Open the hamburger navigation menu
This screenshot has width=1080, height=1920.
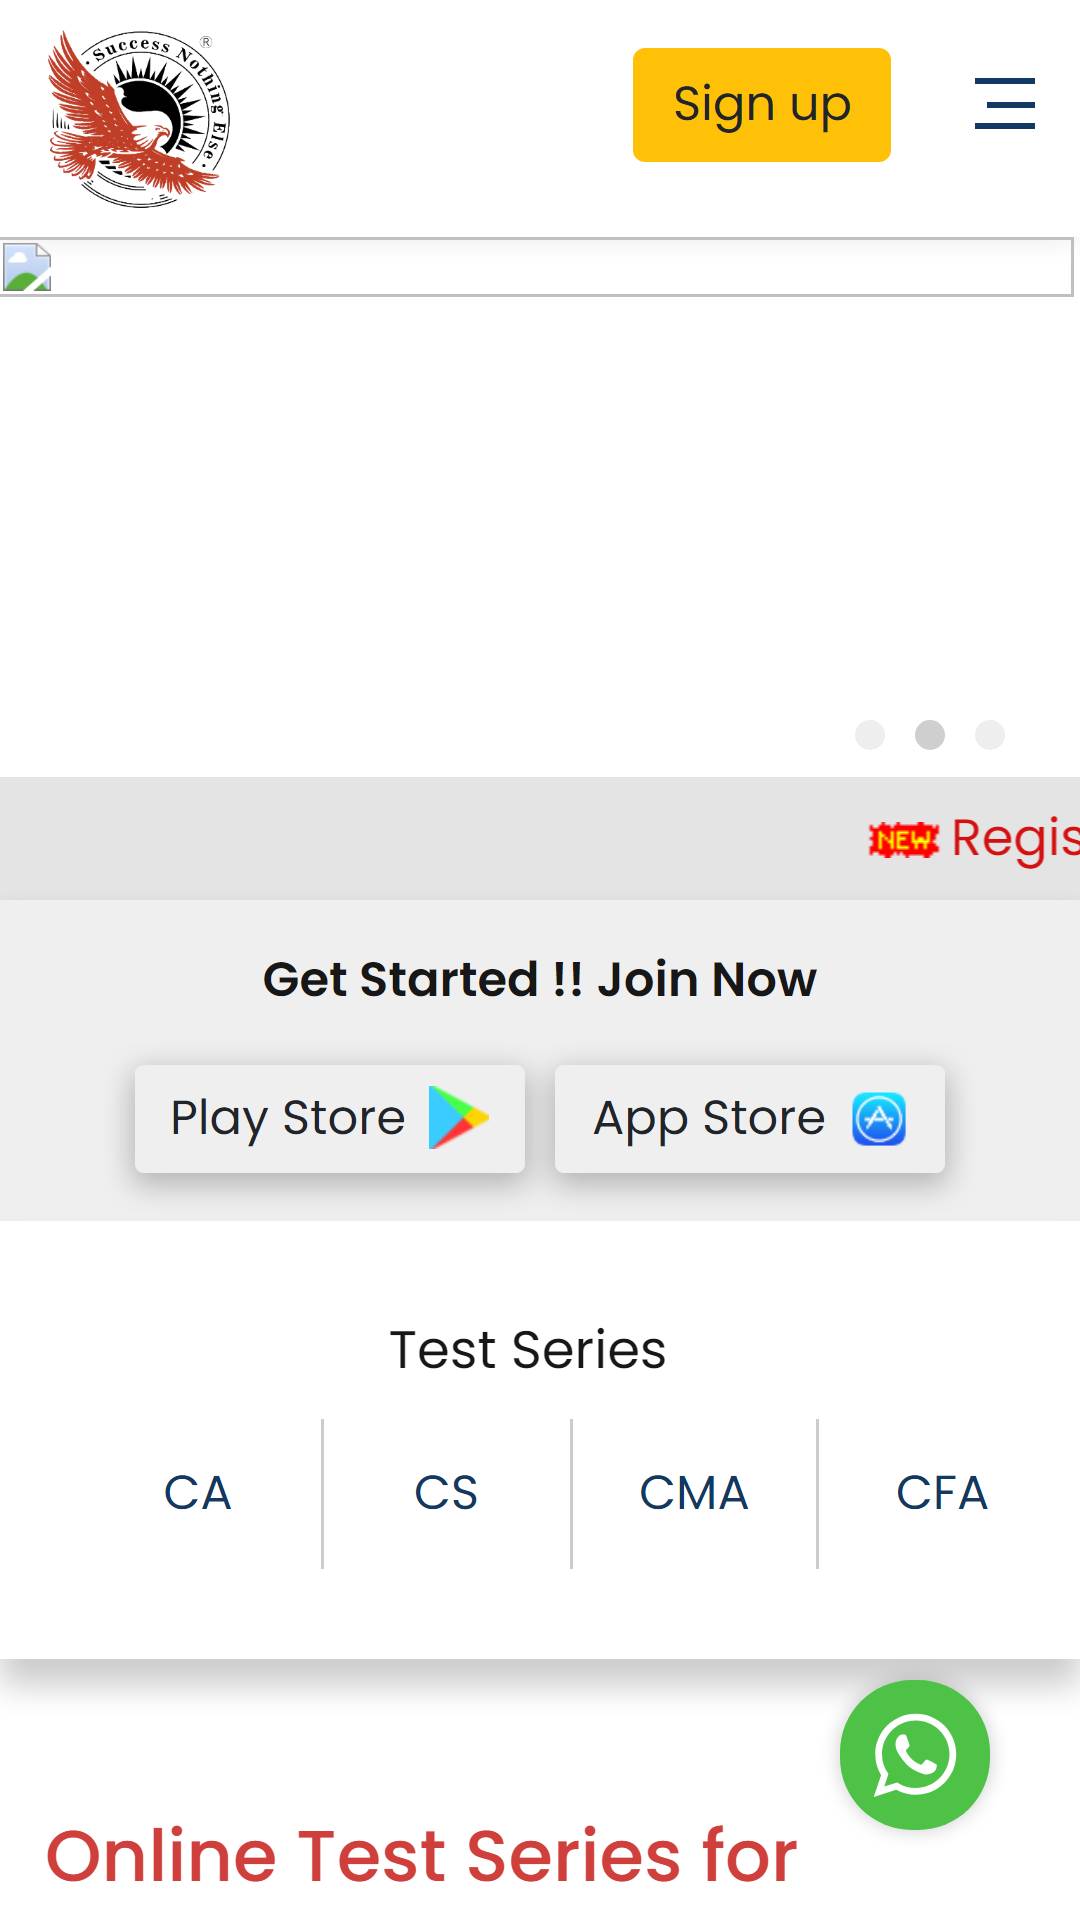[1005, 104]
